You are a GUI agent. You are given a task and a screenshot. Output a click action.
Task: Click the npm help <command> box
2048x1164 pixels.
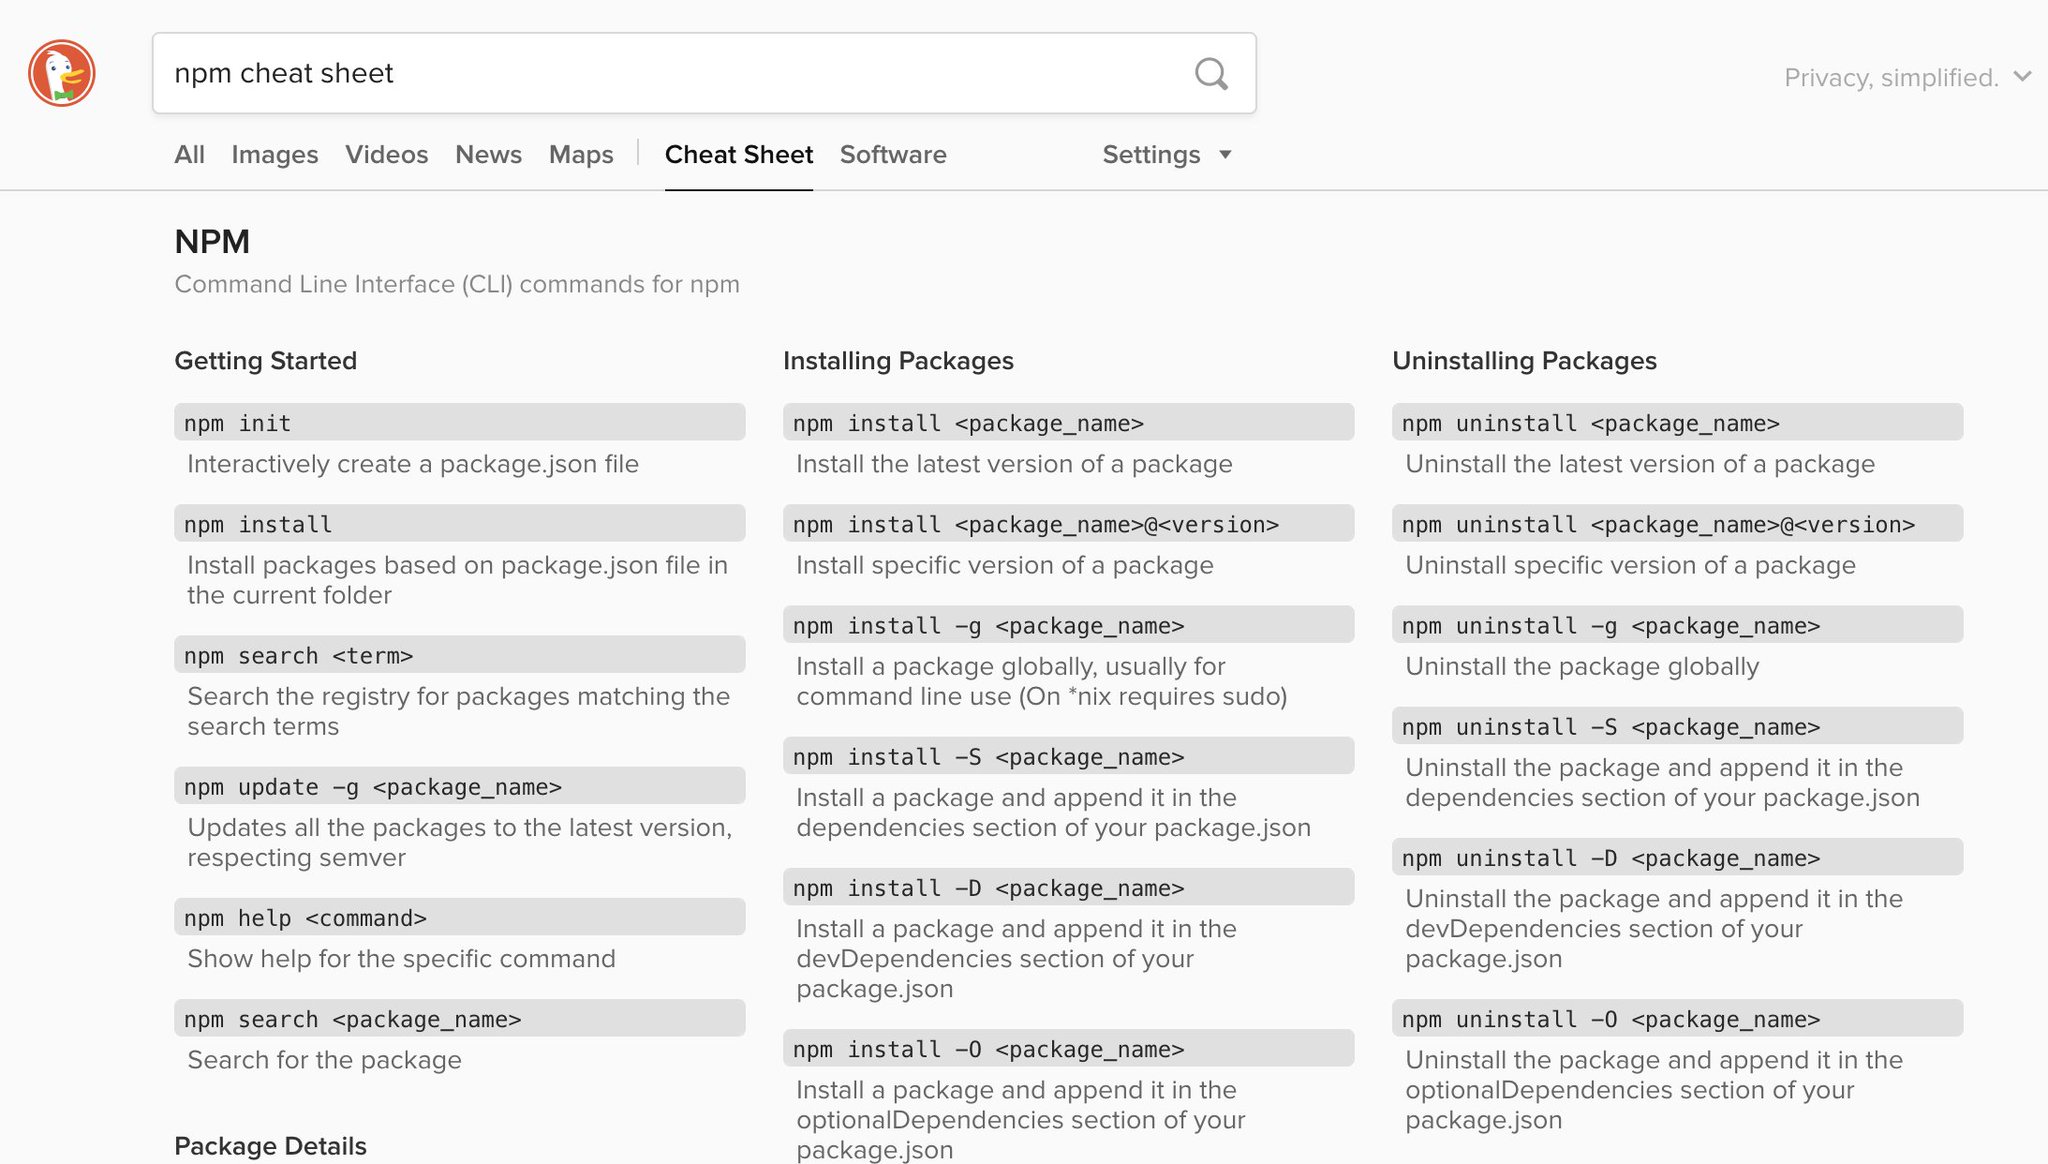(459, 918)
